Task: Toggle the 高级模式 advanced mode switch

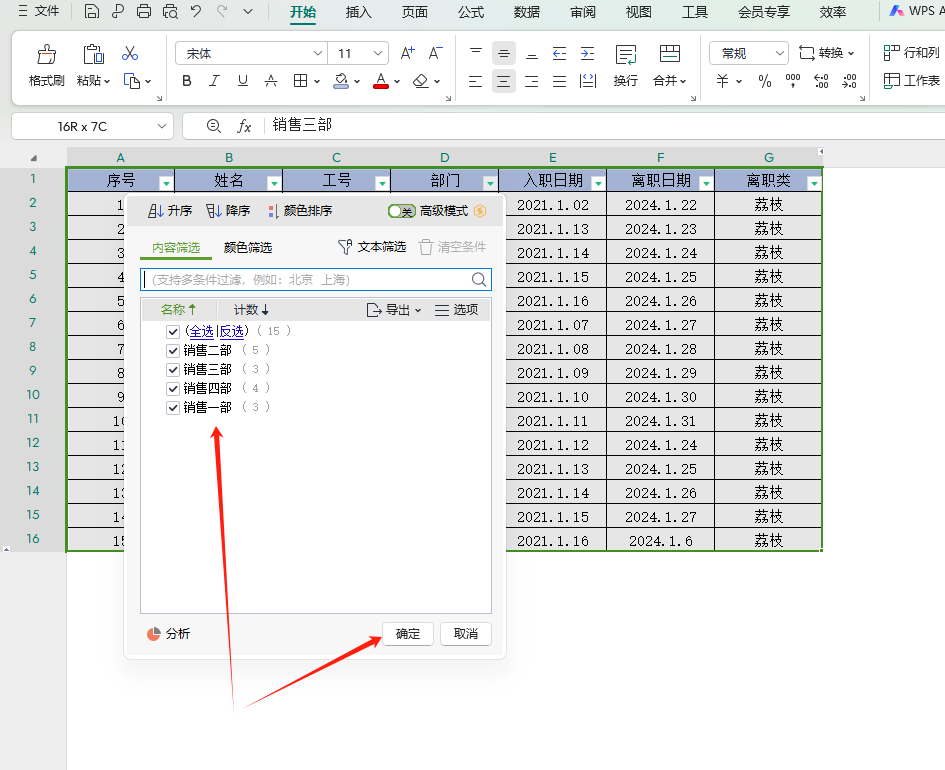Action: pyautogui.click(x=401, y=210)
